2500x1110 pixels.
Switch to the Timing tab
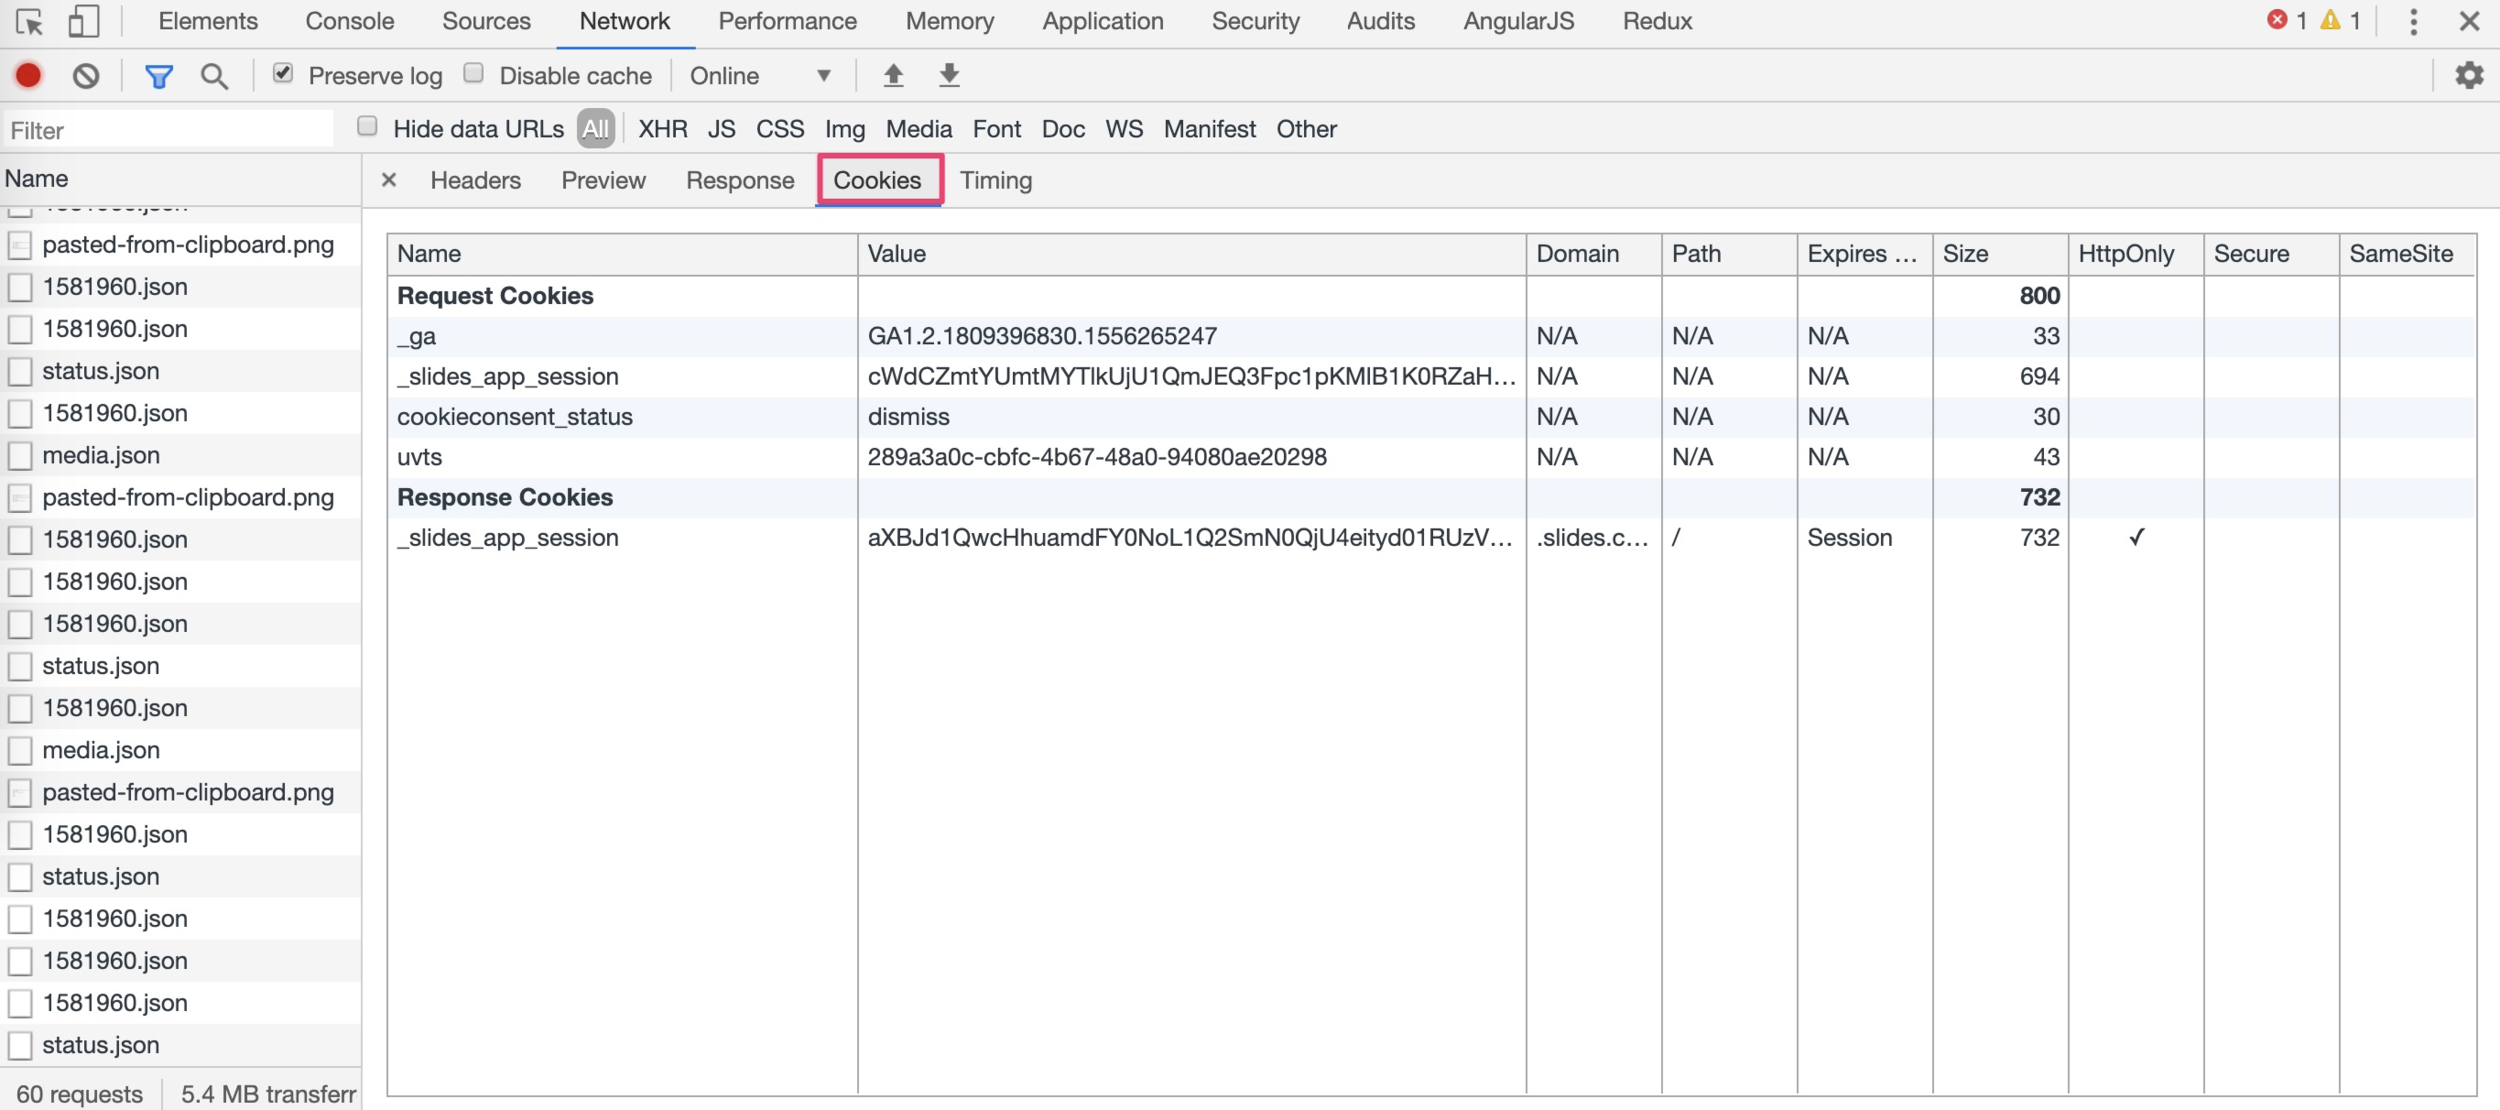[x=995, y=181]
